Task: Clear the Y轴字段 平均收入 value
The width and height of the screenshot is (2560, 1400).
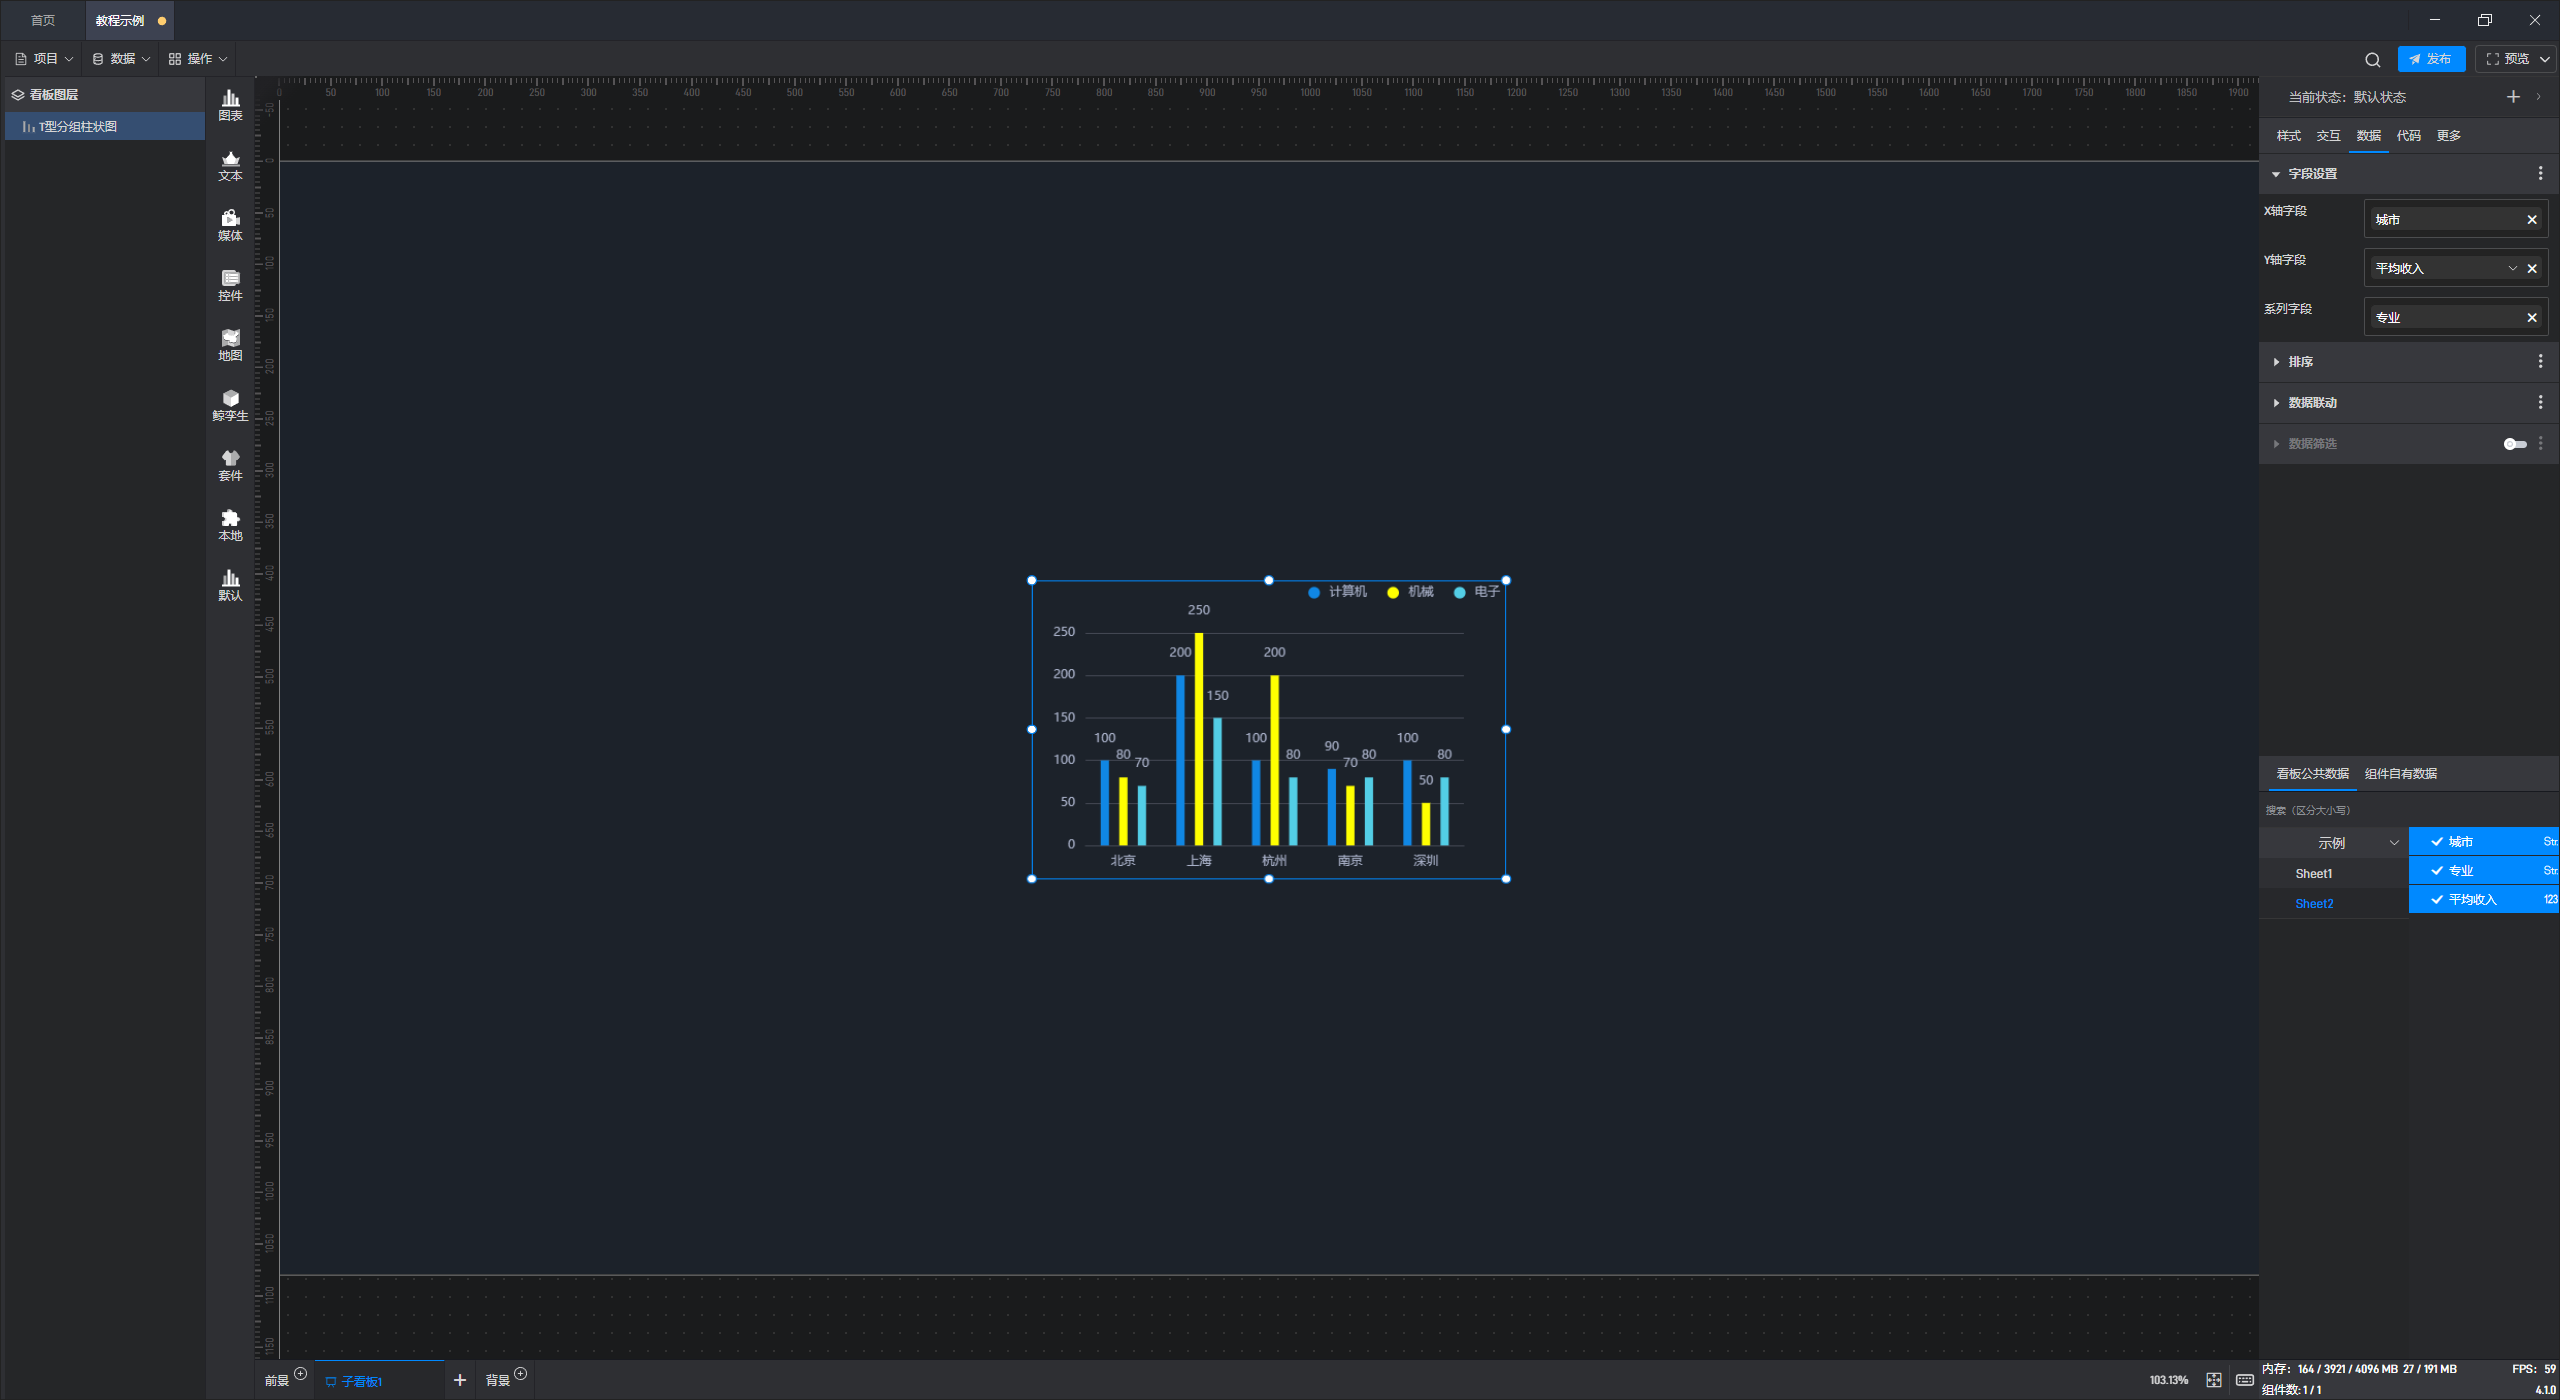Action: click(2532, 269)
